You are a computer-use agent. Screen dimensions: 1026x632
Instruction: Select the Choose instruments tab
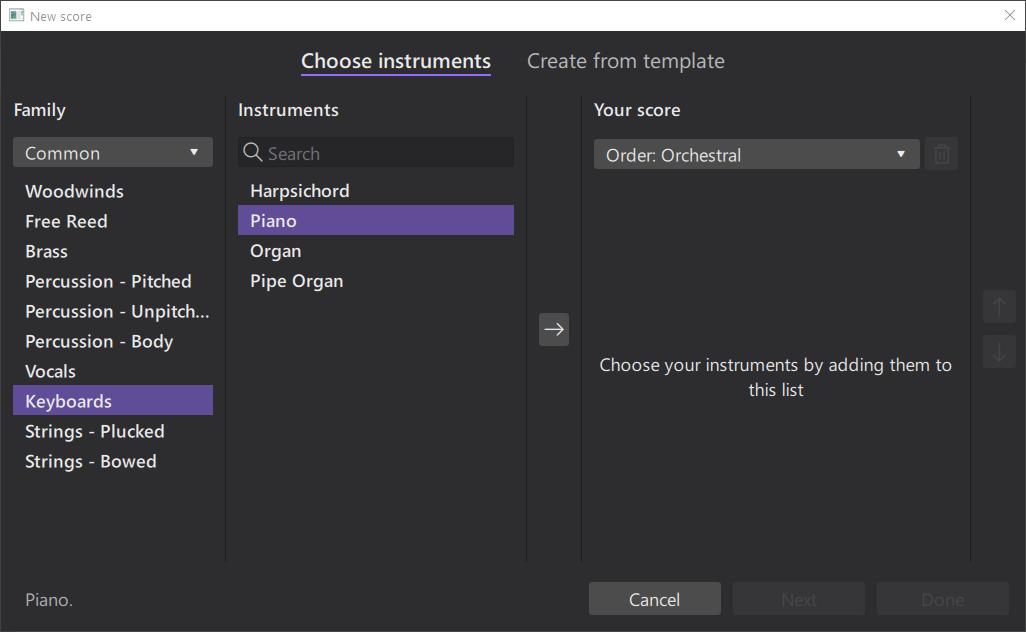pyautogui.click(x=396, y=61)
